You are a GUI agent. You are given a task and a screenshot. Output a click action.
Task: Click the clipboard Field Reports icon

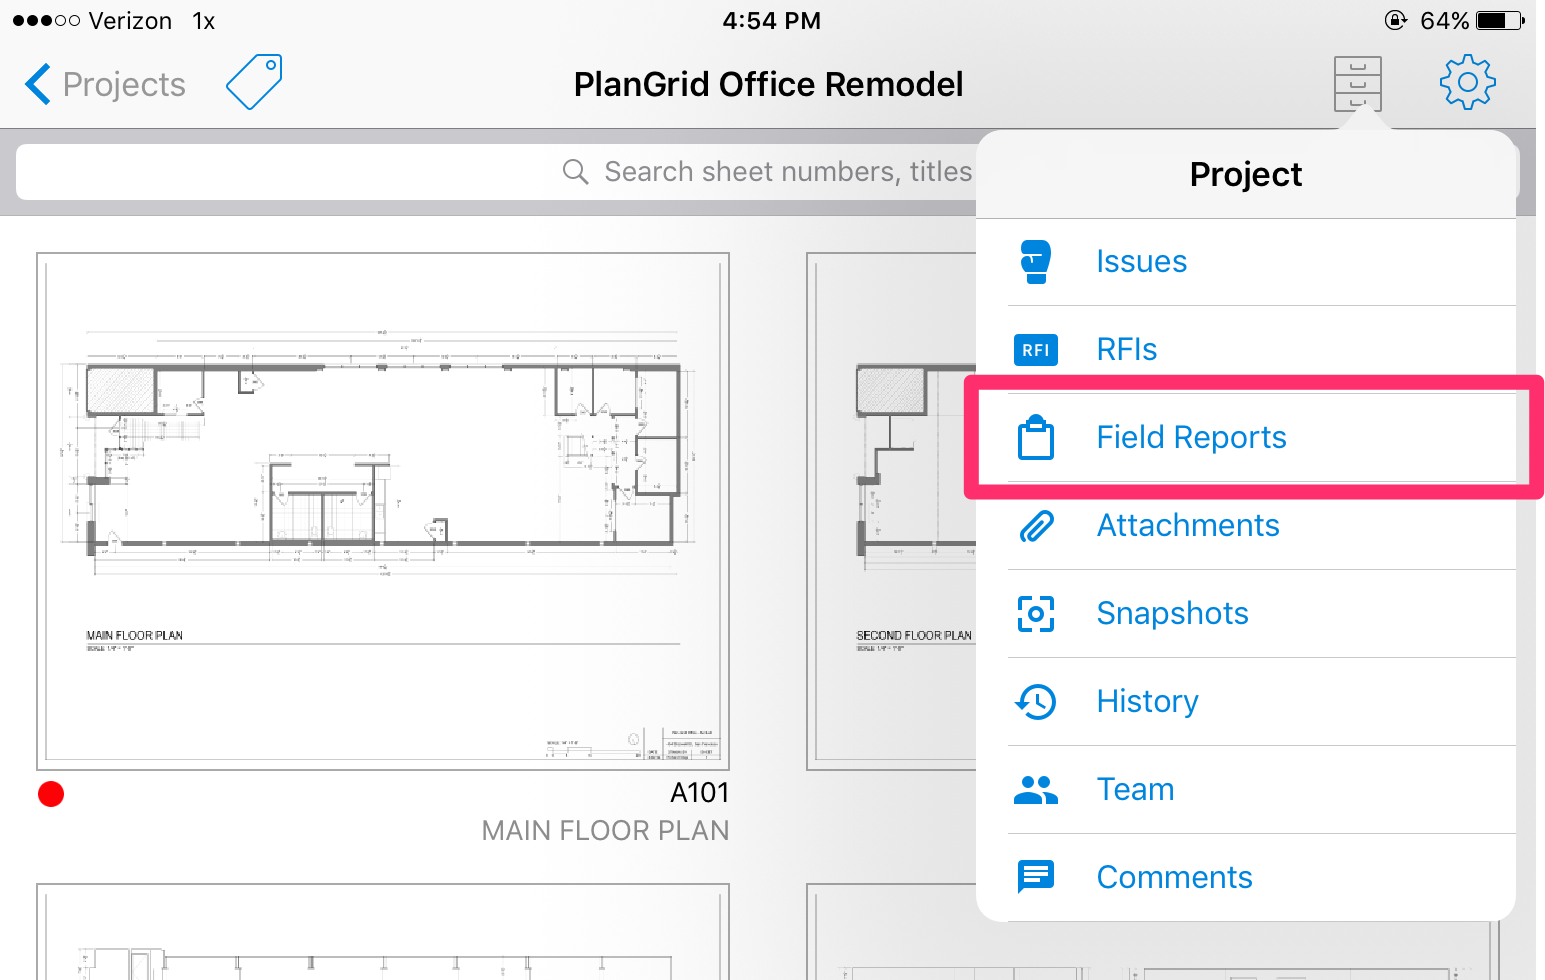[1035, 437]
